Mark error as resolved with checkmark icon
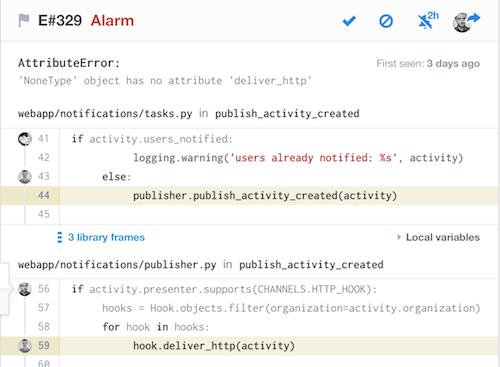The width and height of the screenshot is (500, 367). coord(349,21)
